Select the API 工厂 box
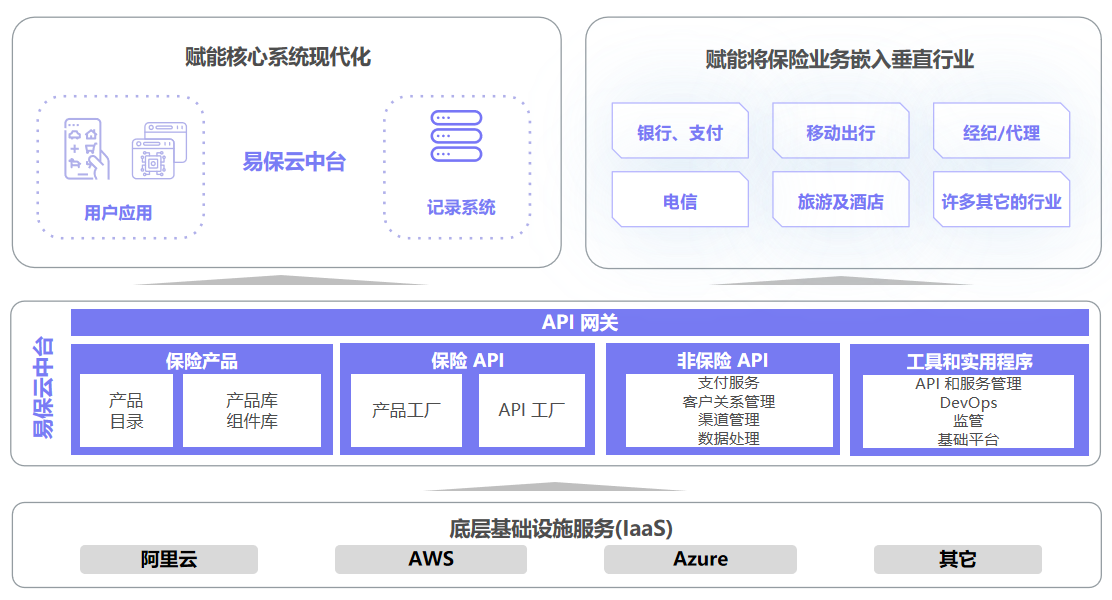The height and width of the screenshot is (600, 1112). point(531,410)
